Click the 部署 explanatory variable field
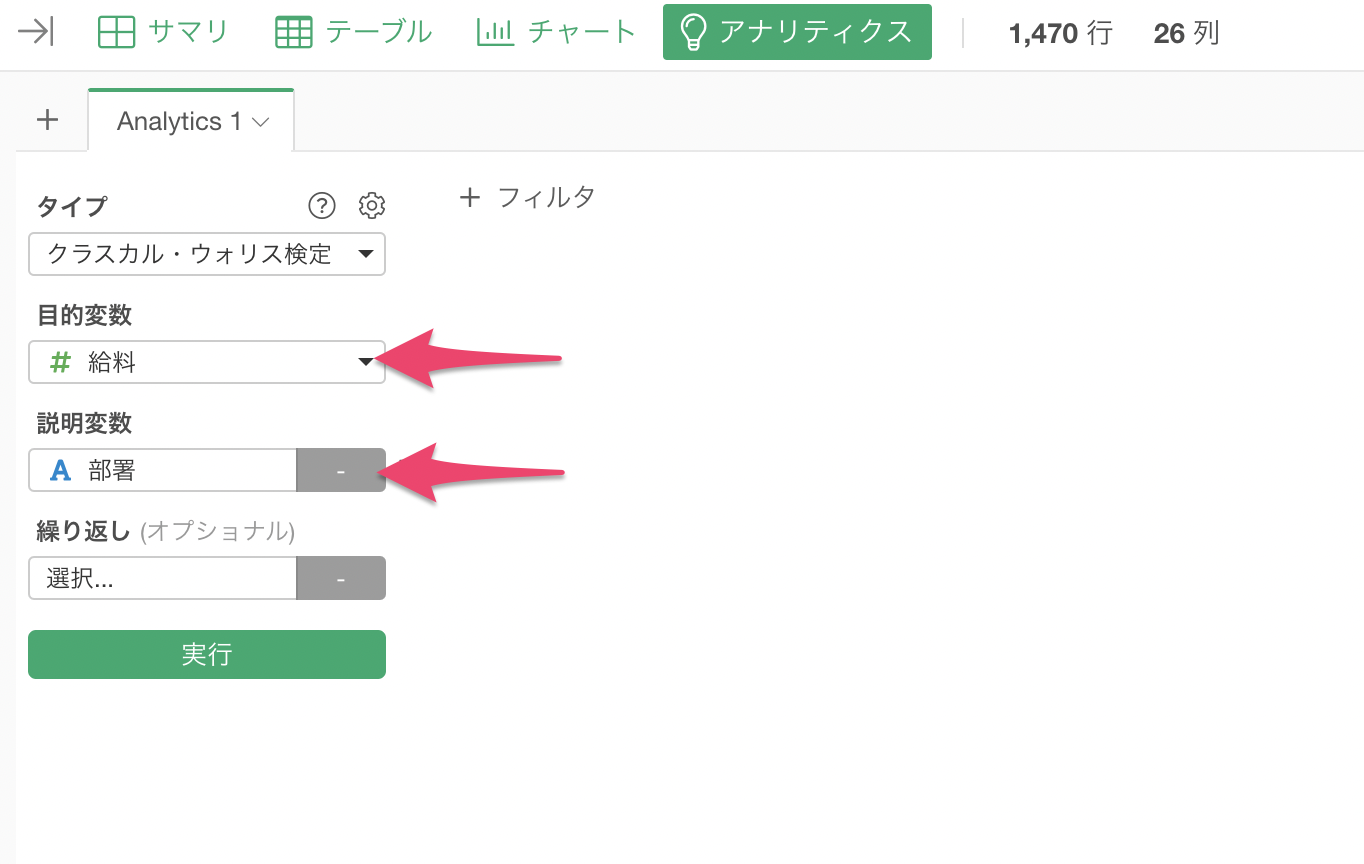 coord(163,470)
